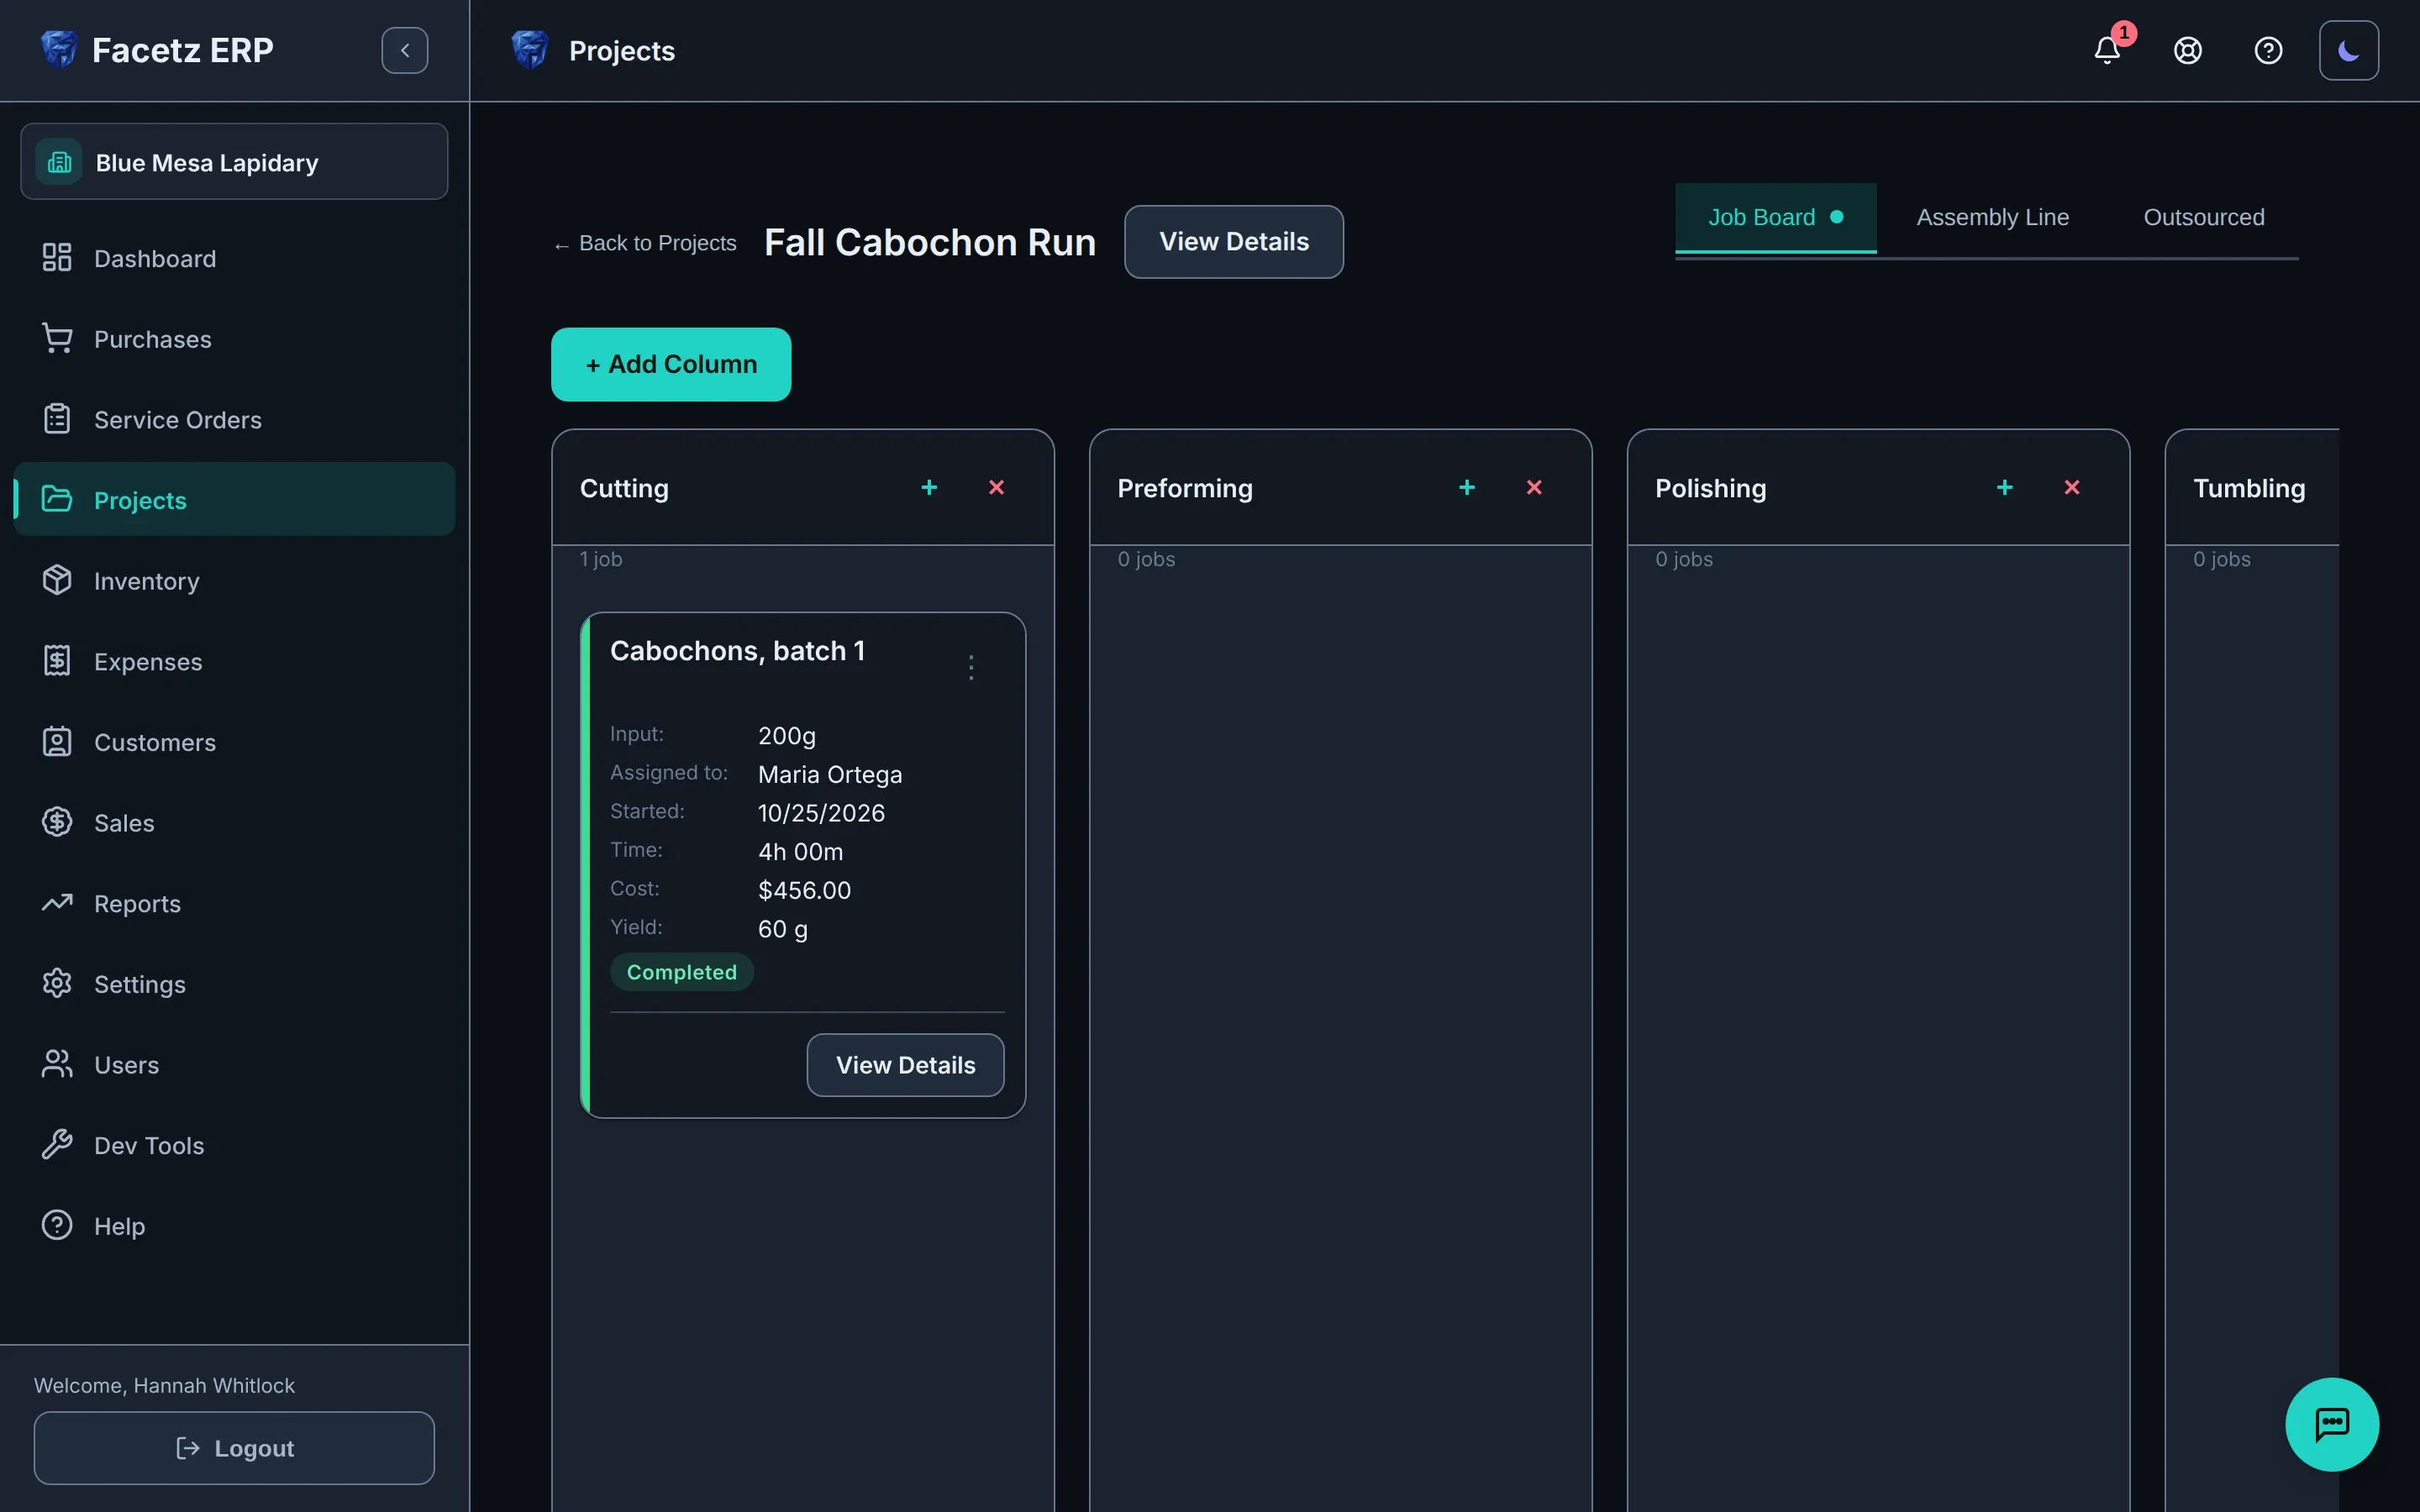
Task: Open the notifications bell
Action: pos(2107,50)
